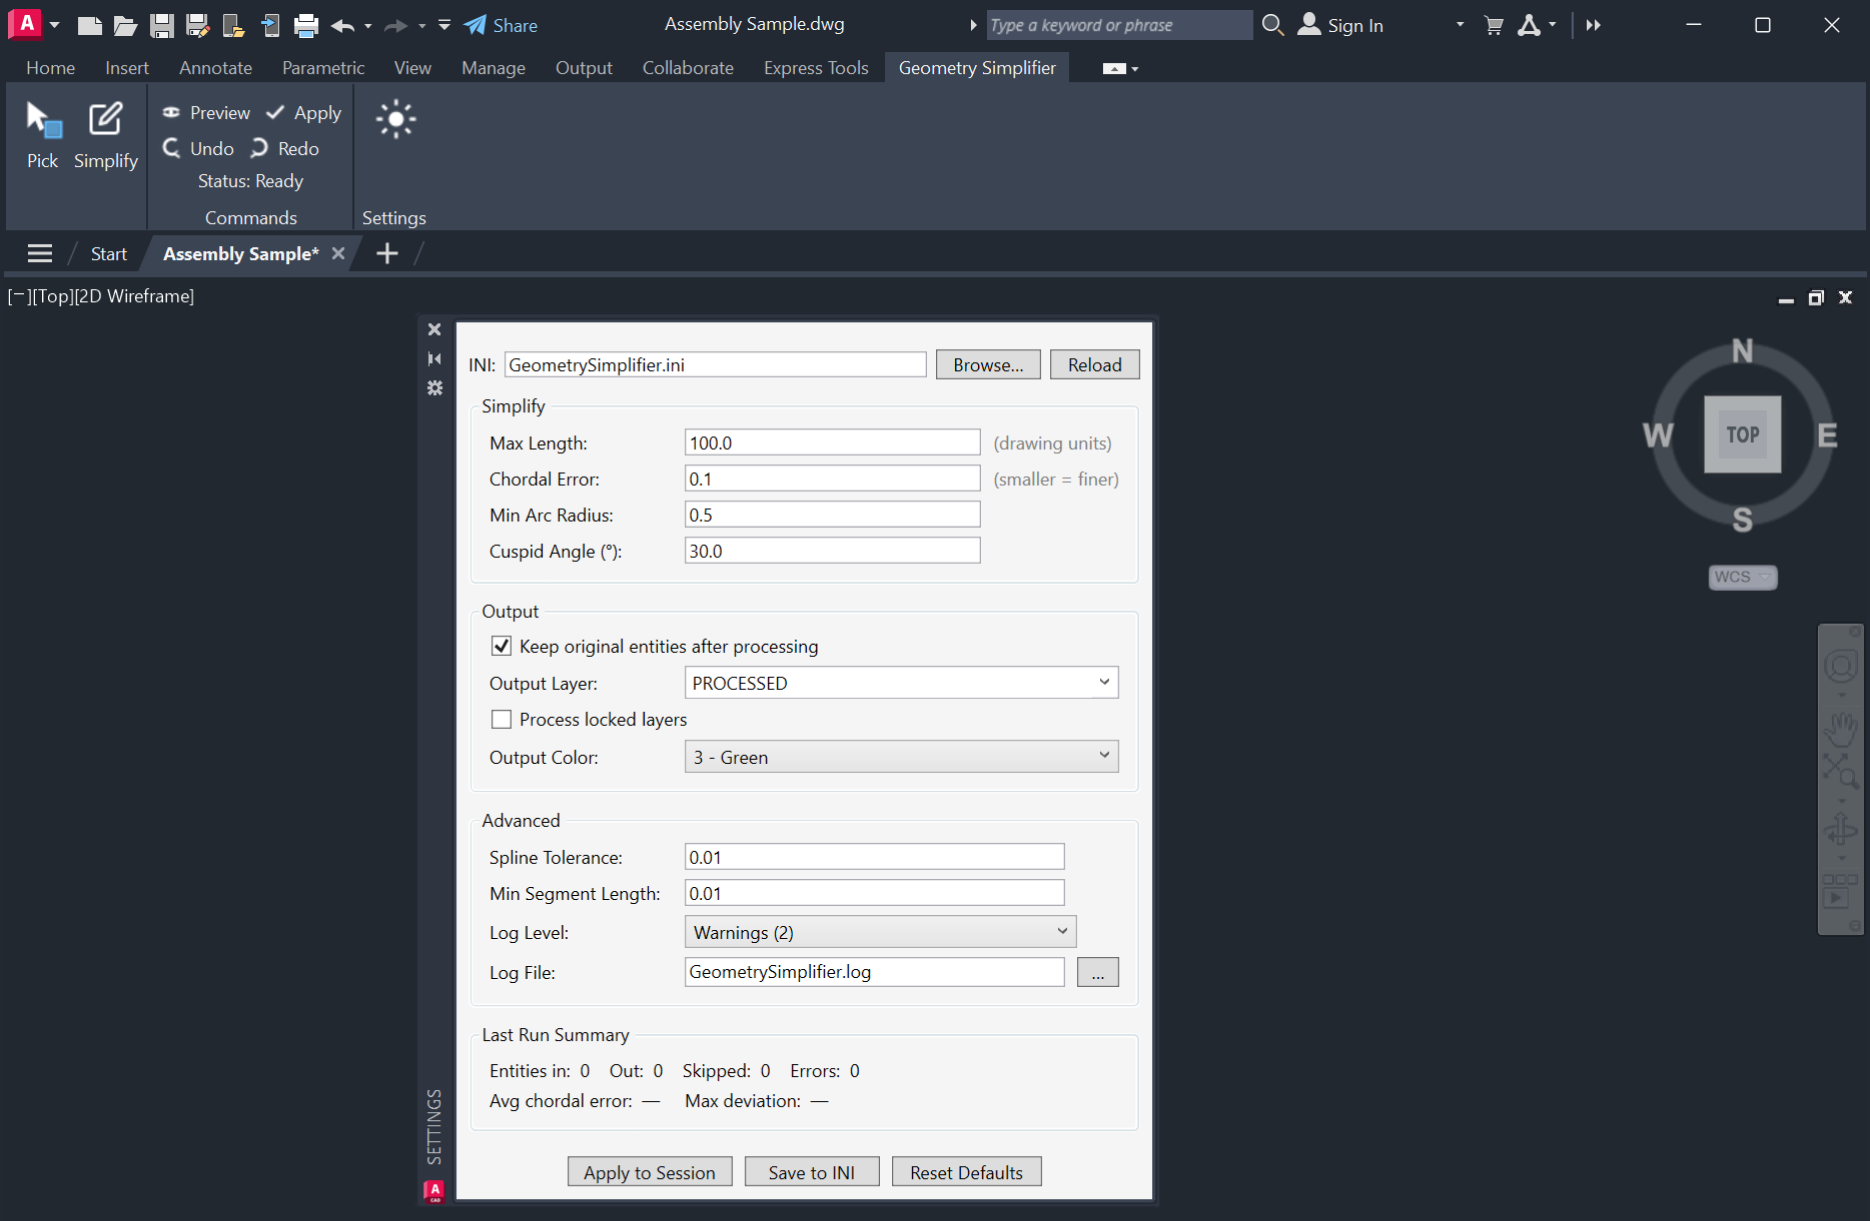Add a new drawing tab with plus
Screen dimensions: 1870x1221
pyautogui.click(x=387, y=254)
